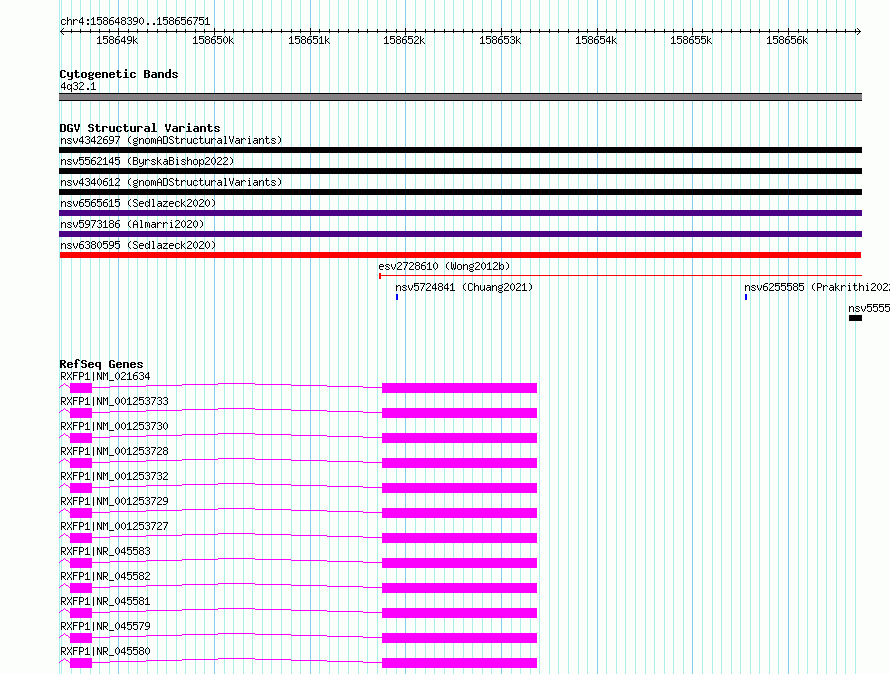890x674 pixels.
Task: Click the 158649k ruler tick label
Action: point(117,40)
